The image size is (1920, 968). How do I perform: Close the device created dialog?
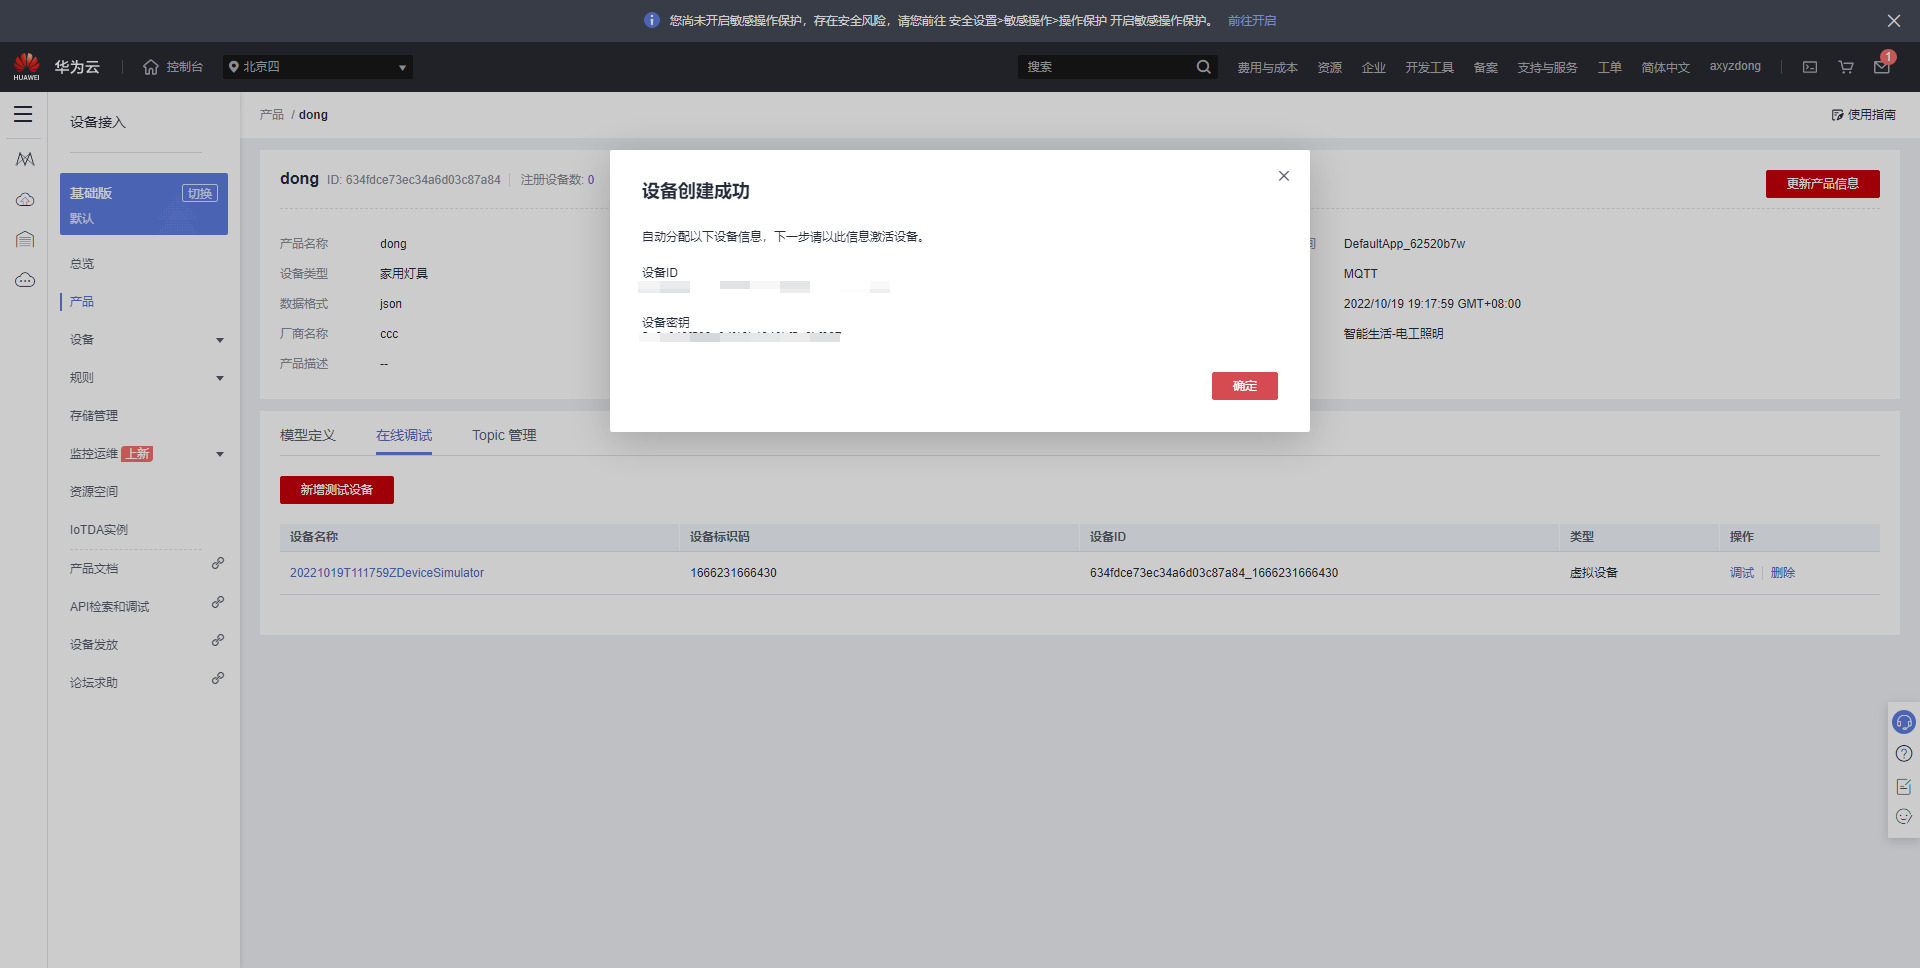(x=1284, y=176)
